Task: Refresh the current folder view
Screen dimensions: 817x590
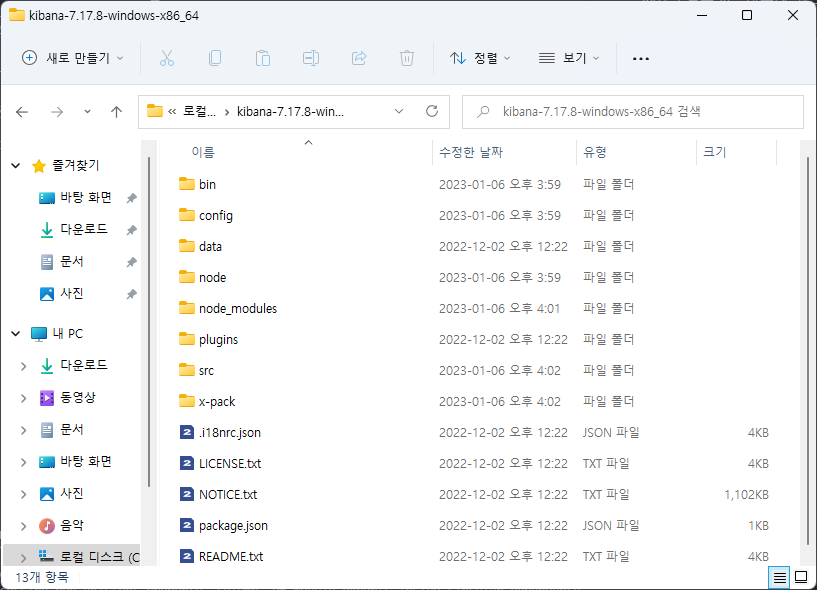Action: tap(431, 111)
